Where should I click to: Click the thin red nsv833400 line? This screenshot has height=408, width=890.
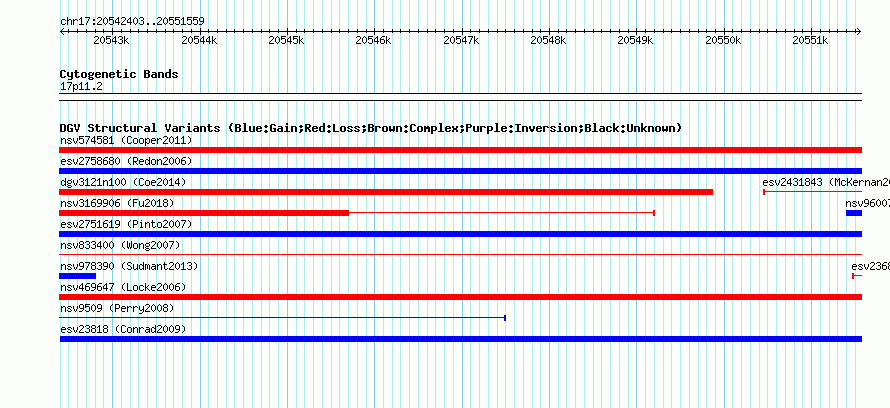[x=460, y=255]
